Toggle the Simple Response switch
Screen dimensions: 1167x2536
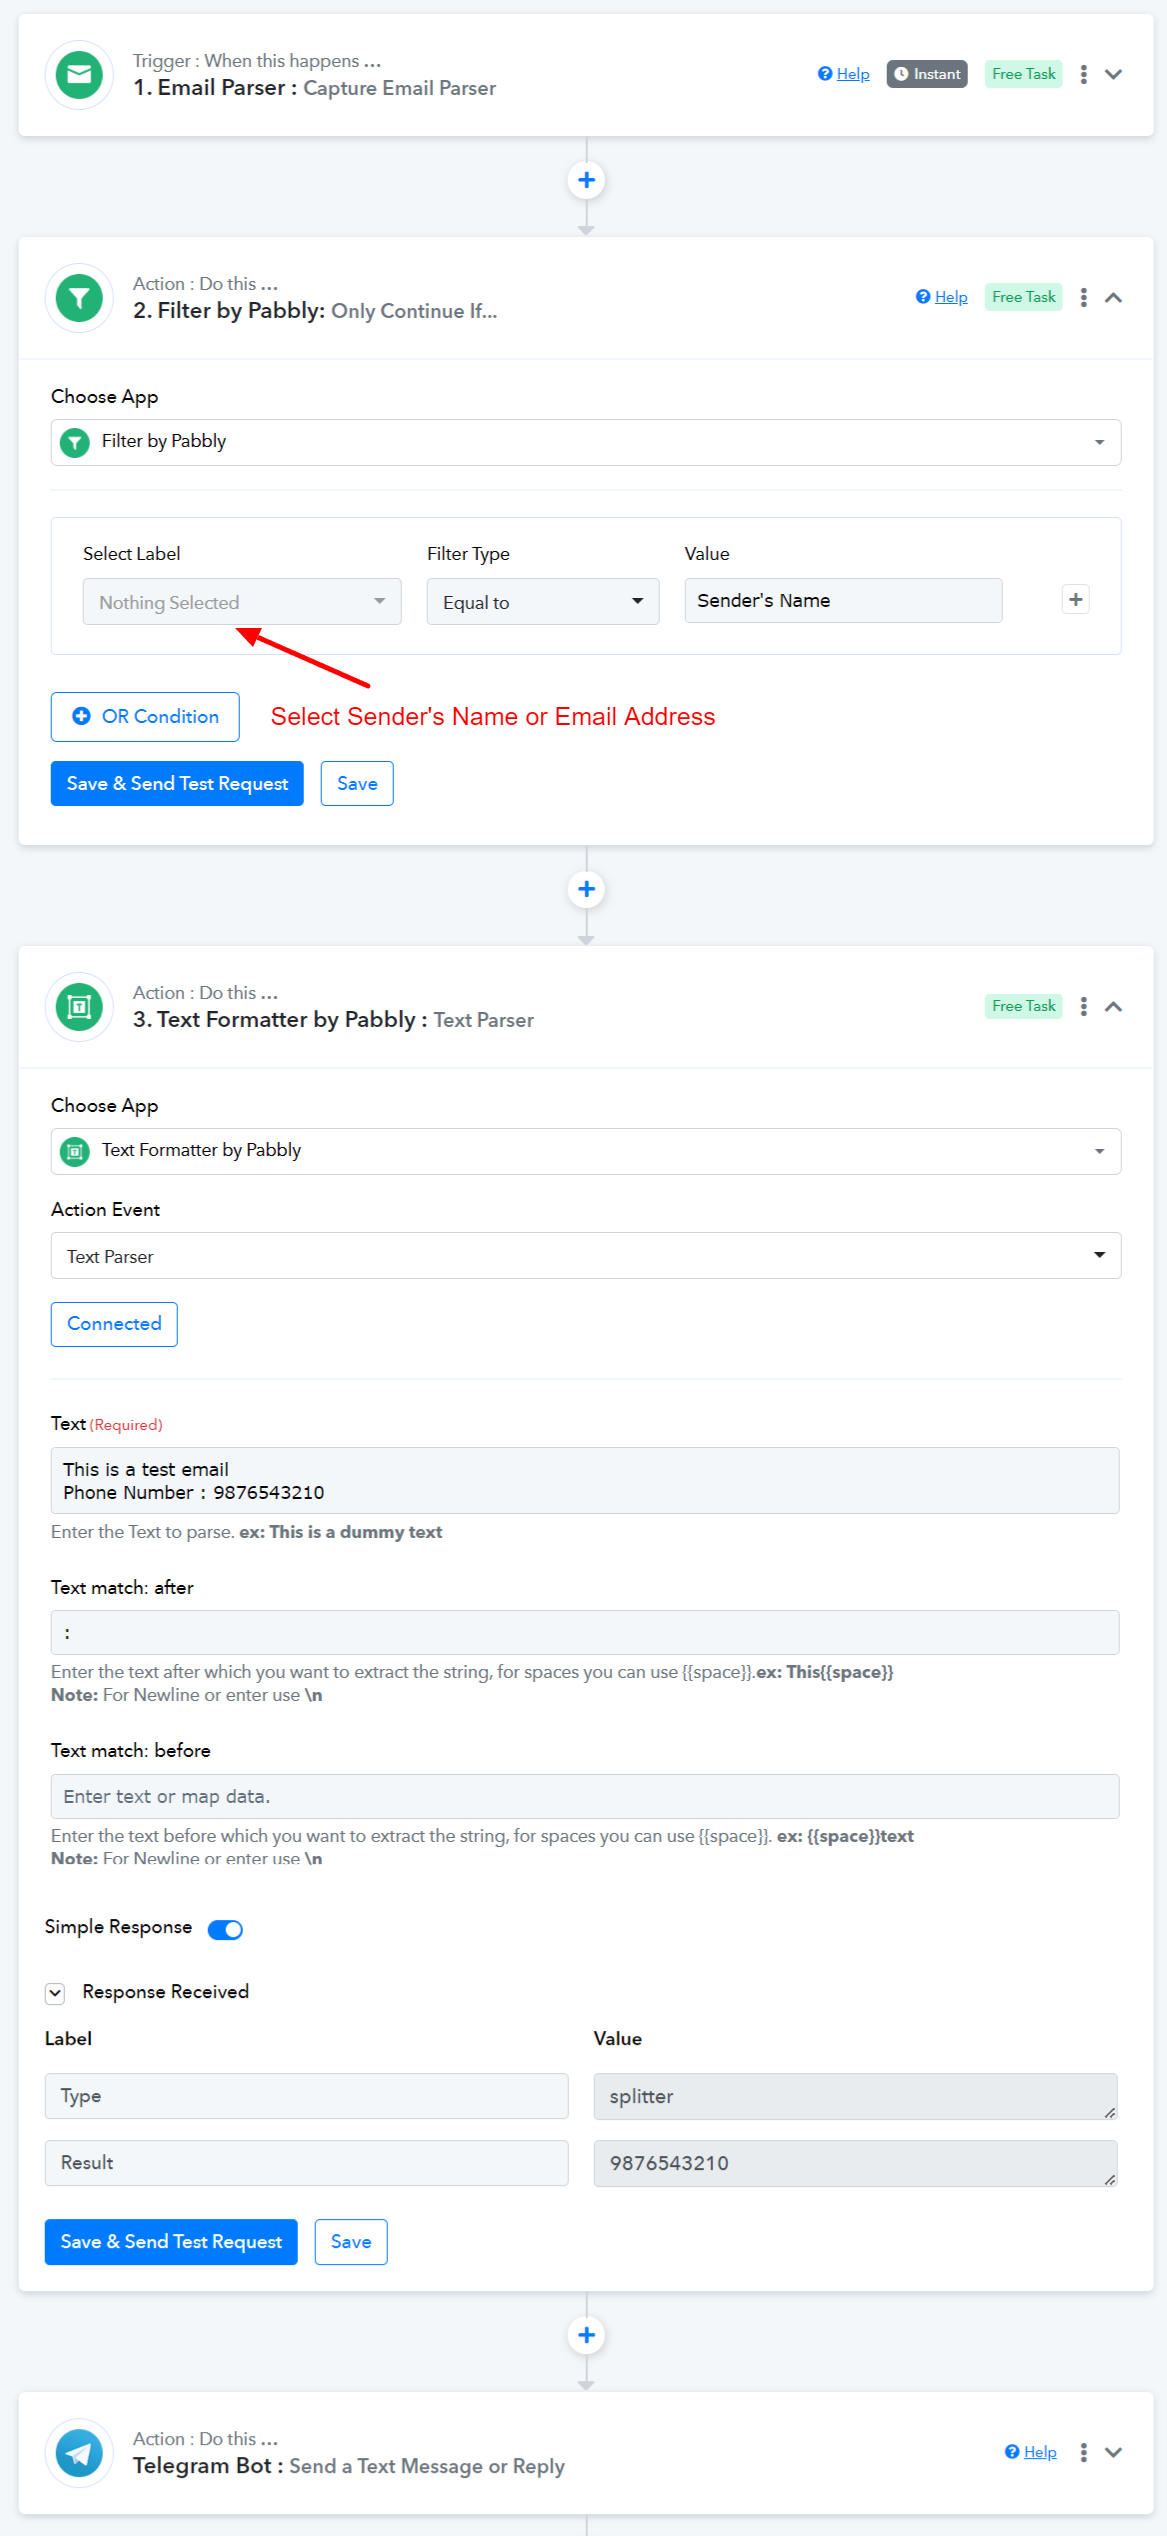225,1930
